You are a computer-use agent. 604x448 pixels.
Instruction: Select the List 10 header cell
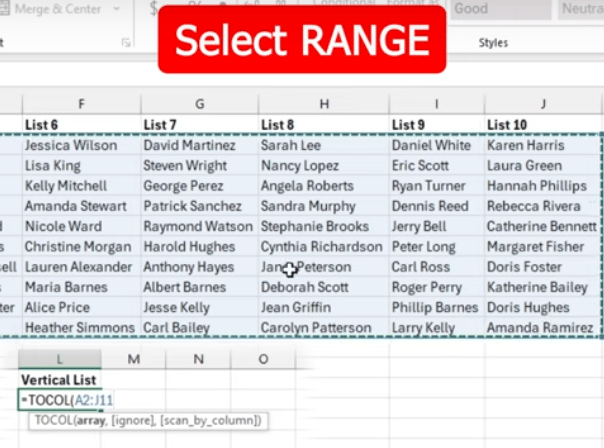[x=543, y=124]
